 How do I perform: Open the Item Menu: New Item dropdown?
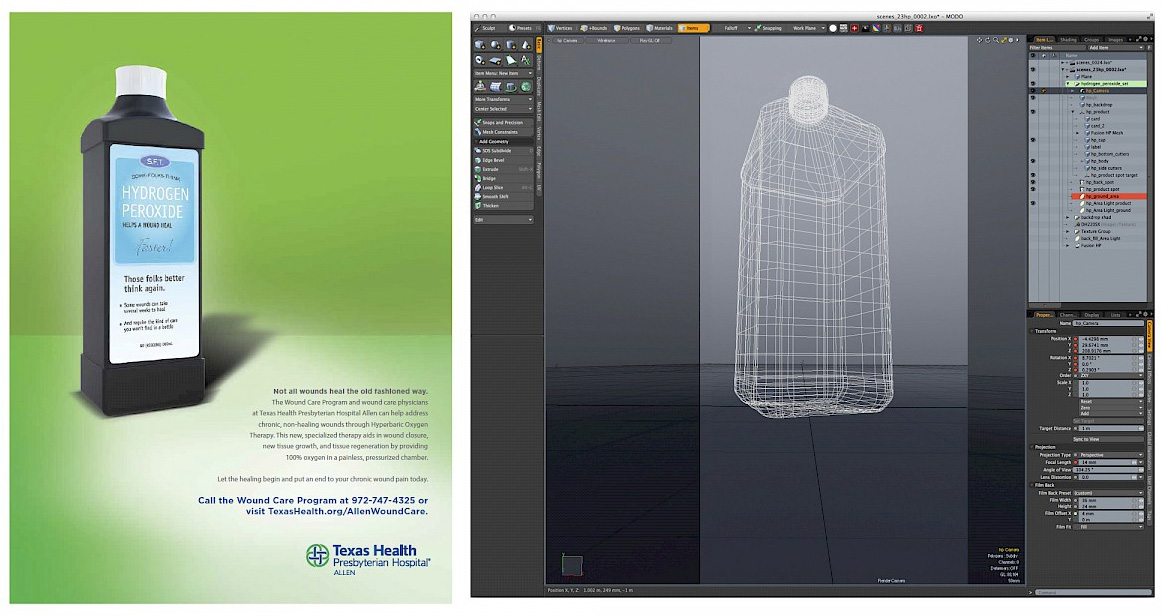[503, 73]
